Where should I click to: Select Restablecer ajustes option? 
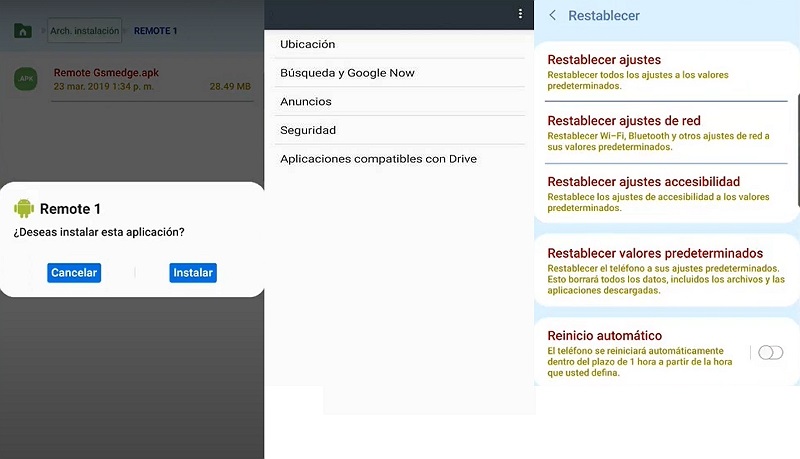tap(604, 60)
